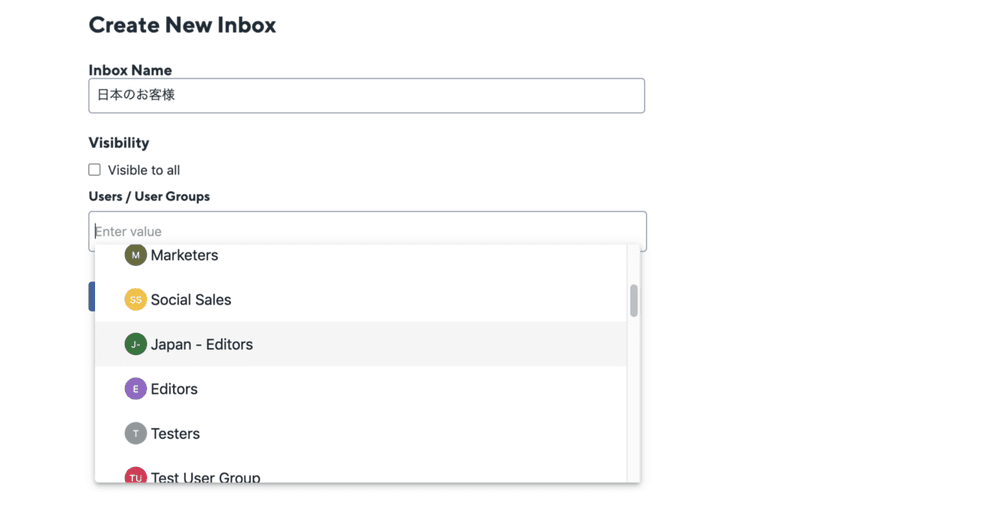
Task: Click the scrollbar track below the thumb
Action: 634,400
